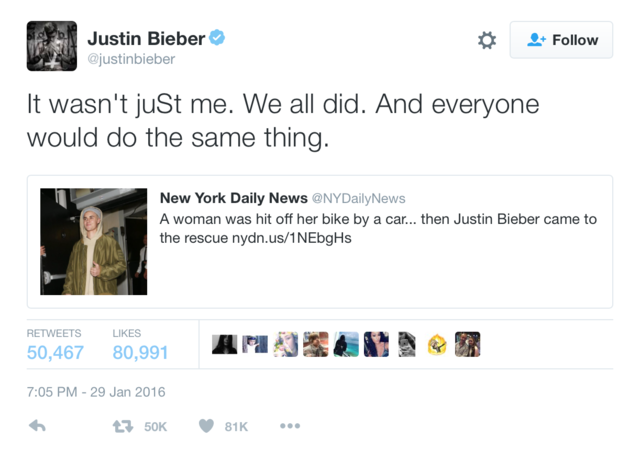Click the Justin Bieber display name

[x=146, y=38]
